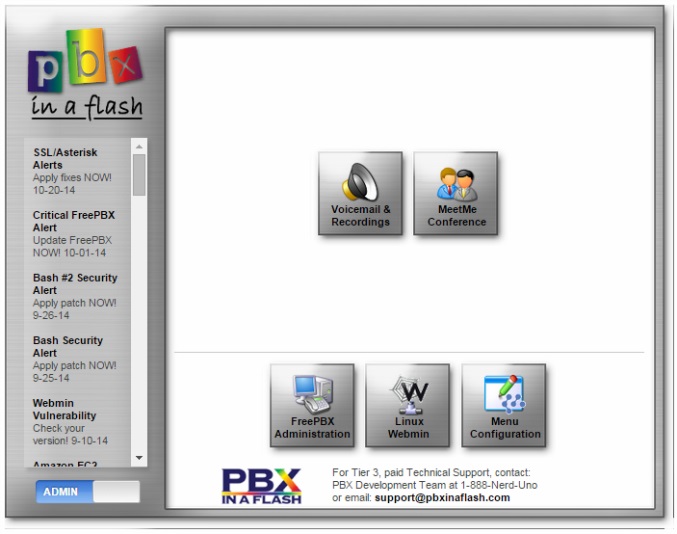Toggle the ADMIN switch
Screen dimensions: 677x534
(88, 492)
